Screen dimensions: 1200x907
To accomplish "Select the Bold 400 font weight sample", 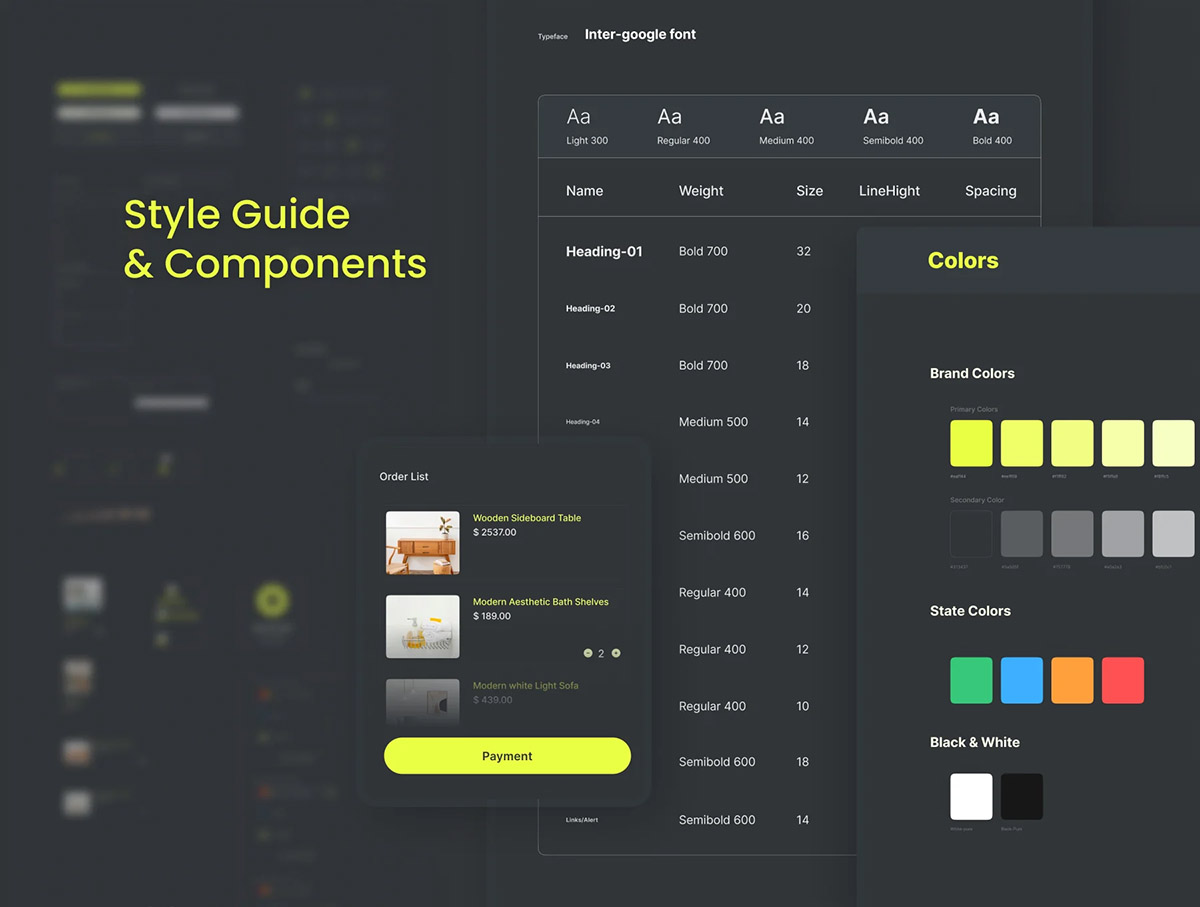I will pos(992,126).
